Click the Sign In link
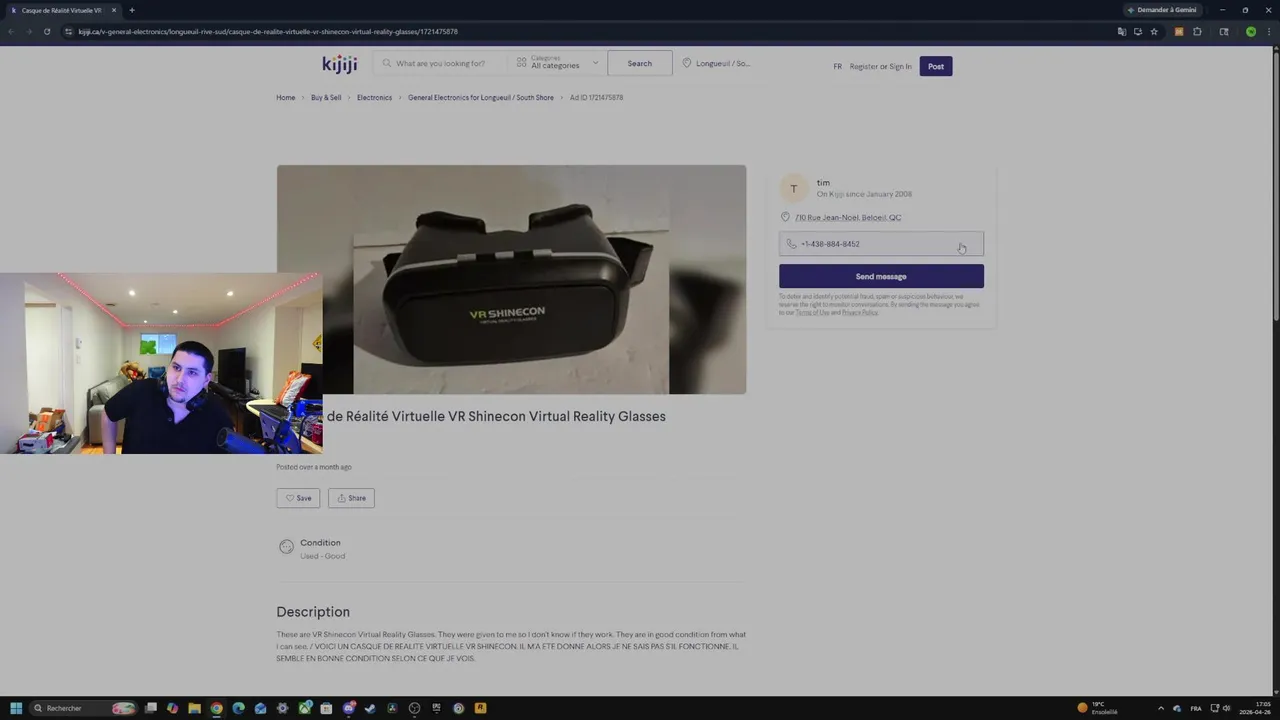Screen dimensions: 1280x720 coord(900,66)
